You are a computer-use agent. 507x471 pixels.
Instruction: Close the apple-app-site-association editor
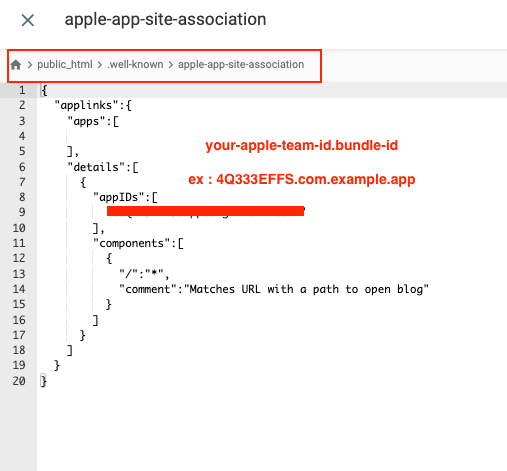pyautogui.click(x=28, y=20)
